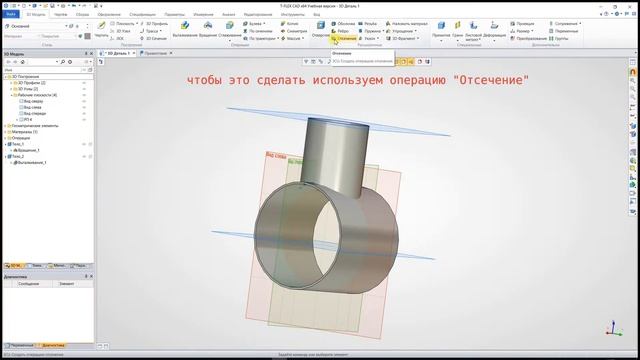Click the Проекция (Projection) tool
The image size is (640, 360).
click(x=522, y=24)
